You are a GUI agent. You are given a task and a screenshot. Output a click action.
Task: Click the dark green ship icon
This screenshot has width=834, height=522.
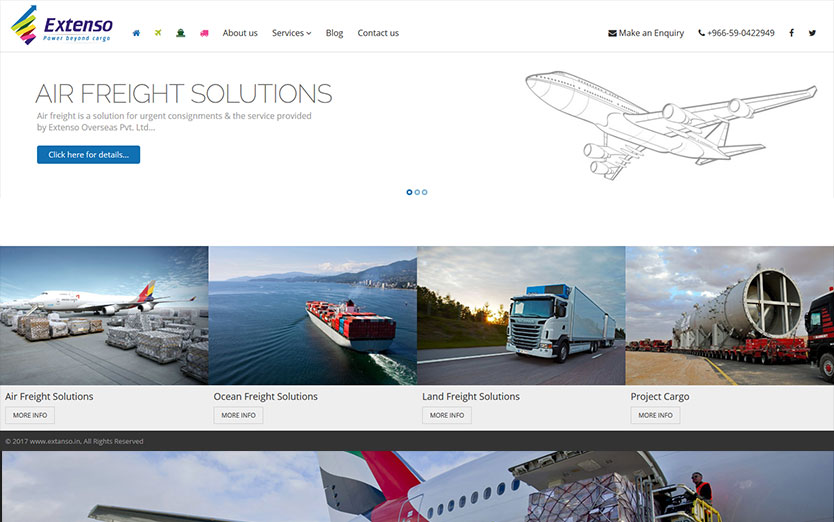coord(181,33)
